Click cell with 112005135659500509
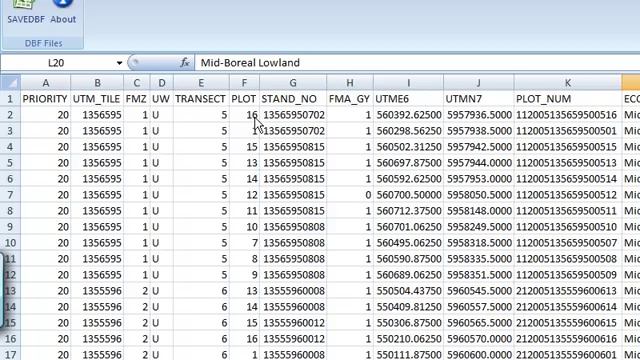640x360 pixels. point(568,275)
